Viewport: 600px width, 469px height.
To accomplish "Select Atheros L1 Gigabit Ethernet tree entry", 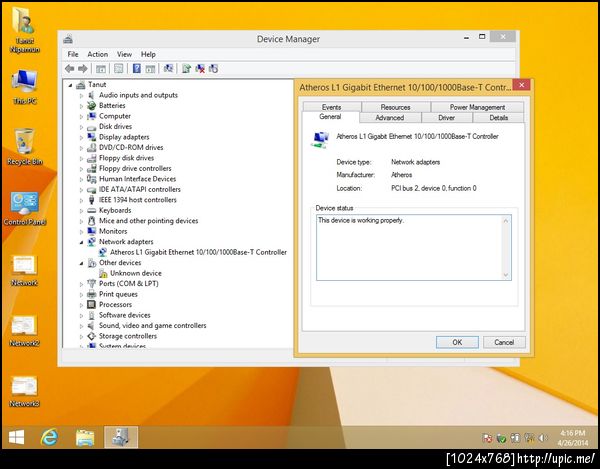I will tap(198, 252).
